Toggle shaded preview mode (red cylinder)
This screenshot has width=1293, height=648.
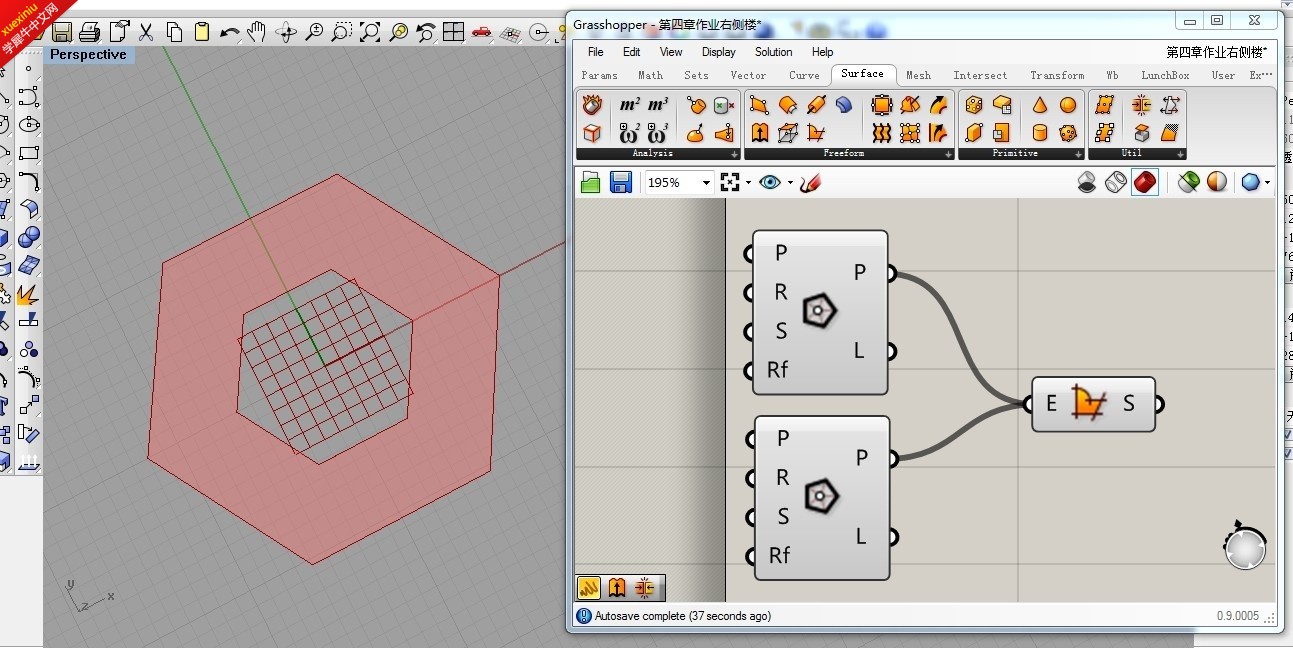pyautogui.click(x=1145, y=182)
